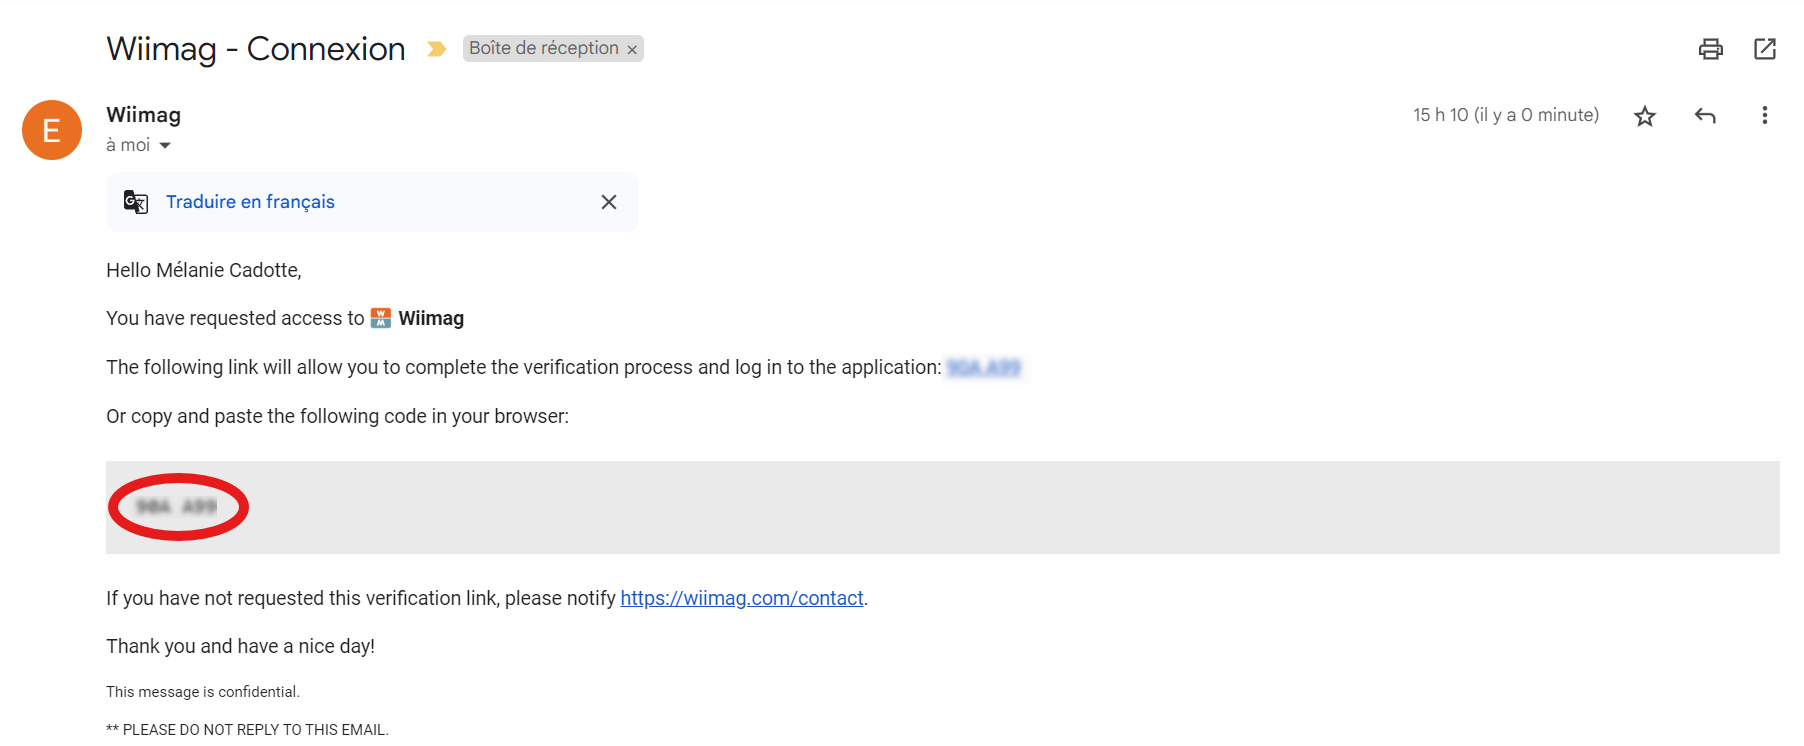The width and height of the screenshot is (1804, 746).
Task: Click the Google Translate icon
Action: 136,202
